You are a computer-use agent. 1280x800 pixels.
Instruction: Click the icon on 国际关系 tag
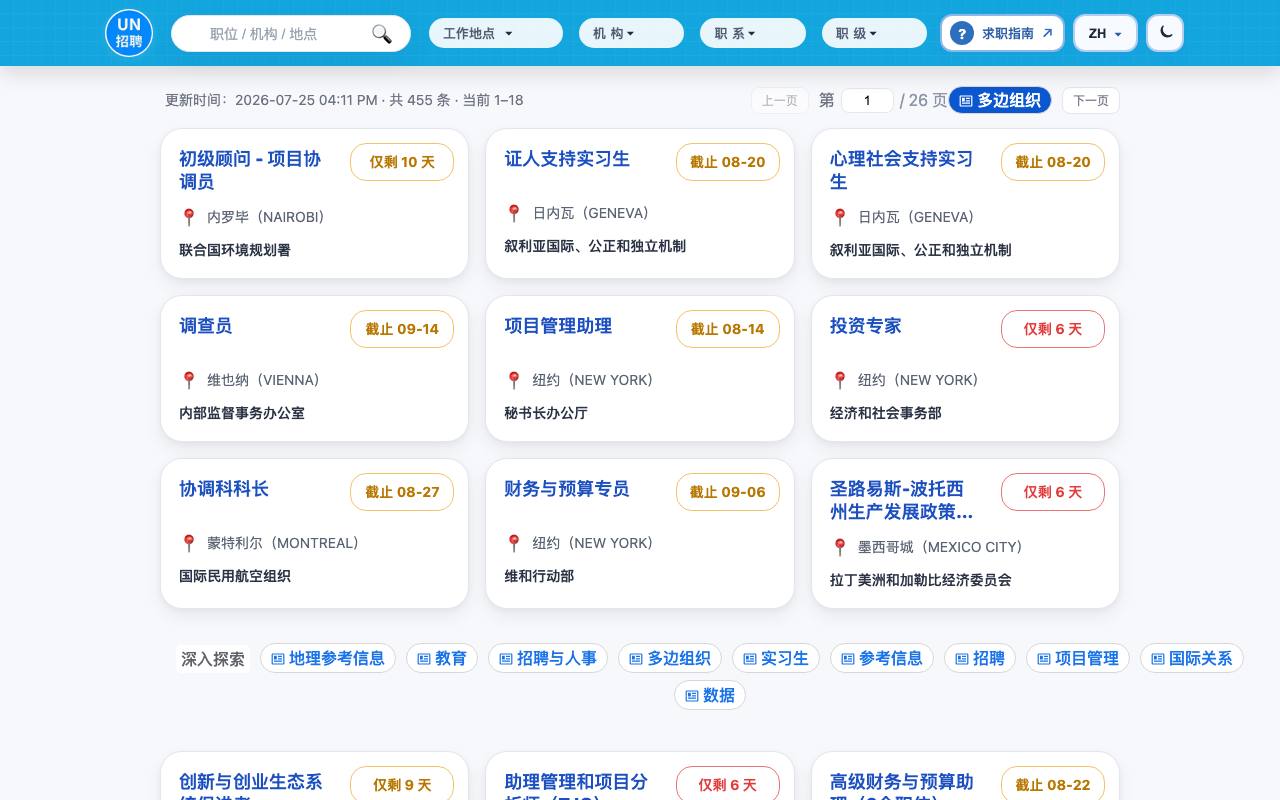[1158, 659]
